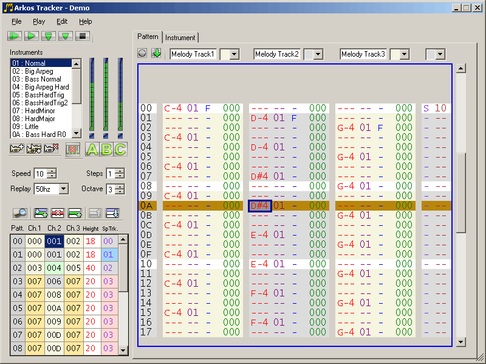Switch to the Instrument tab
Screen dimensions: 486x364
[x=180, y=37]
